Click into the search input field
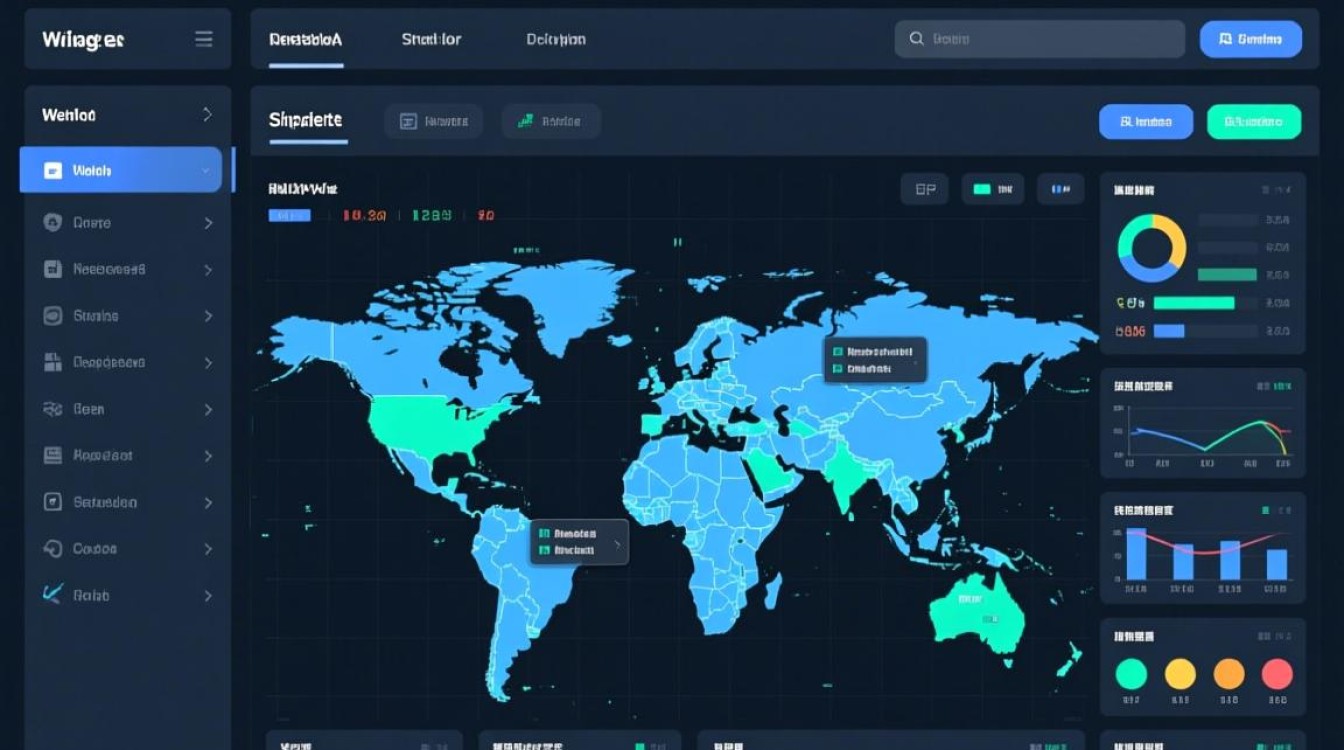Viewport: 1344px width, 750px height. (1040, 39)
